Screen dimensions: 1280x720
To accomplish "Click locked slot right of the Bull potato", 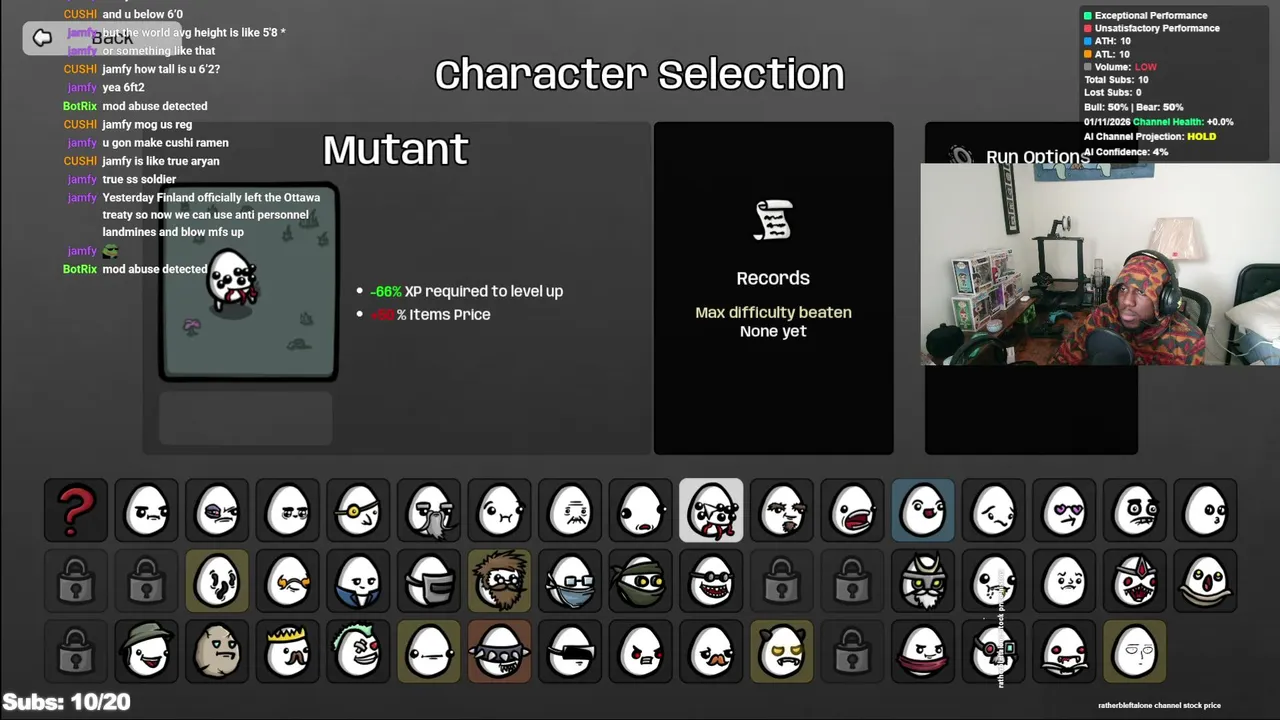I will coord(852,651).
